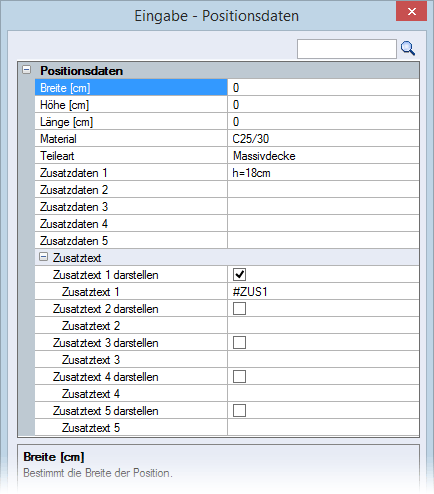This screenshot has height=494, width=434.
Task: Edit the Höhe [cm] value
Action: [323, 105]
